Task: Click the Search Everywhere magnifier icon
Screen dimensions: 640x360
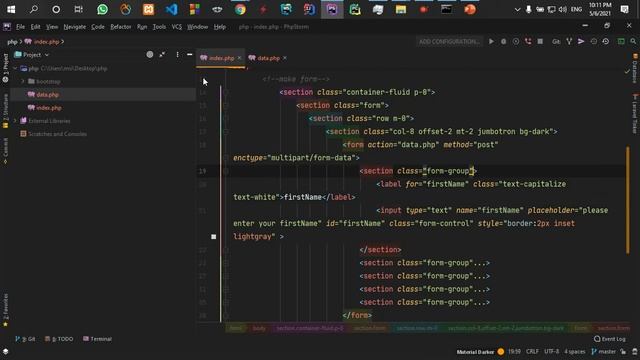Action: coord(633,42)
